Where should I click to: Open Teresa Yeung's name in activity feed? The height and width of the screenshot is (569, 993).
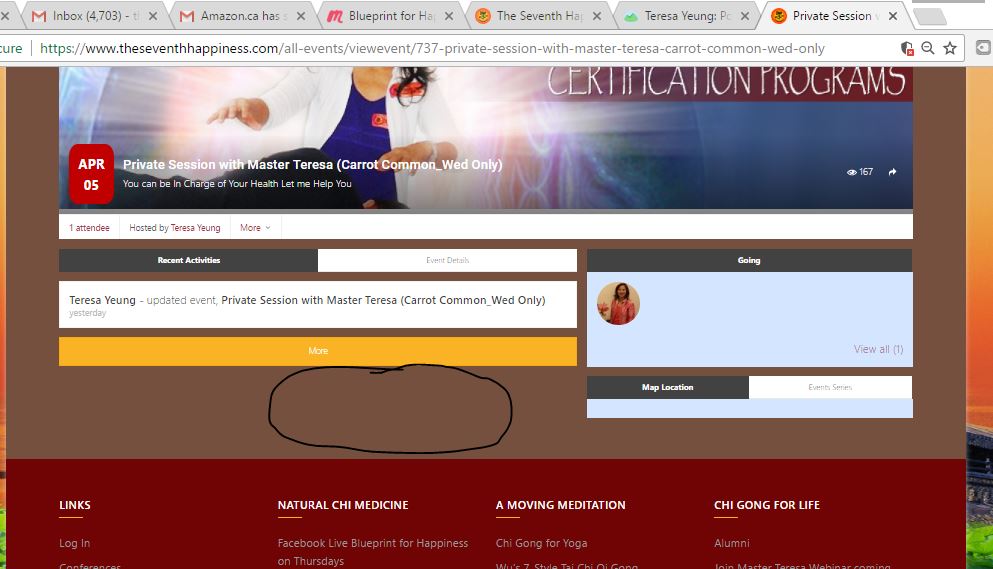click(103, 300)
